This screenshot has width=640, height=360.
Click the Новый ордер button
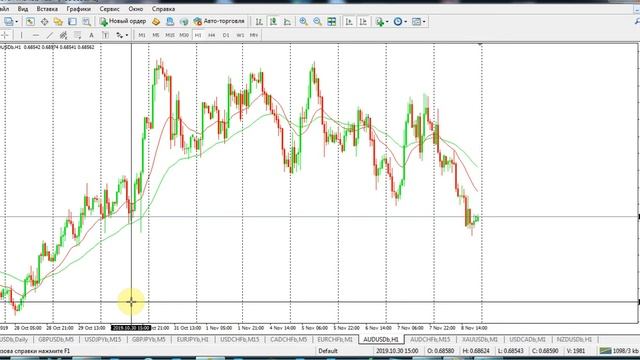click(x=123, y=21)
